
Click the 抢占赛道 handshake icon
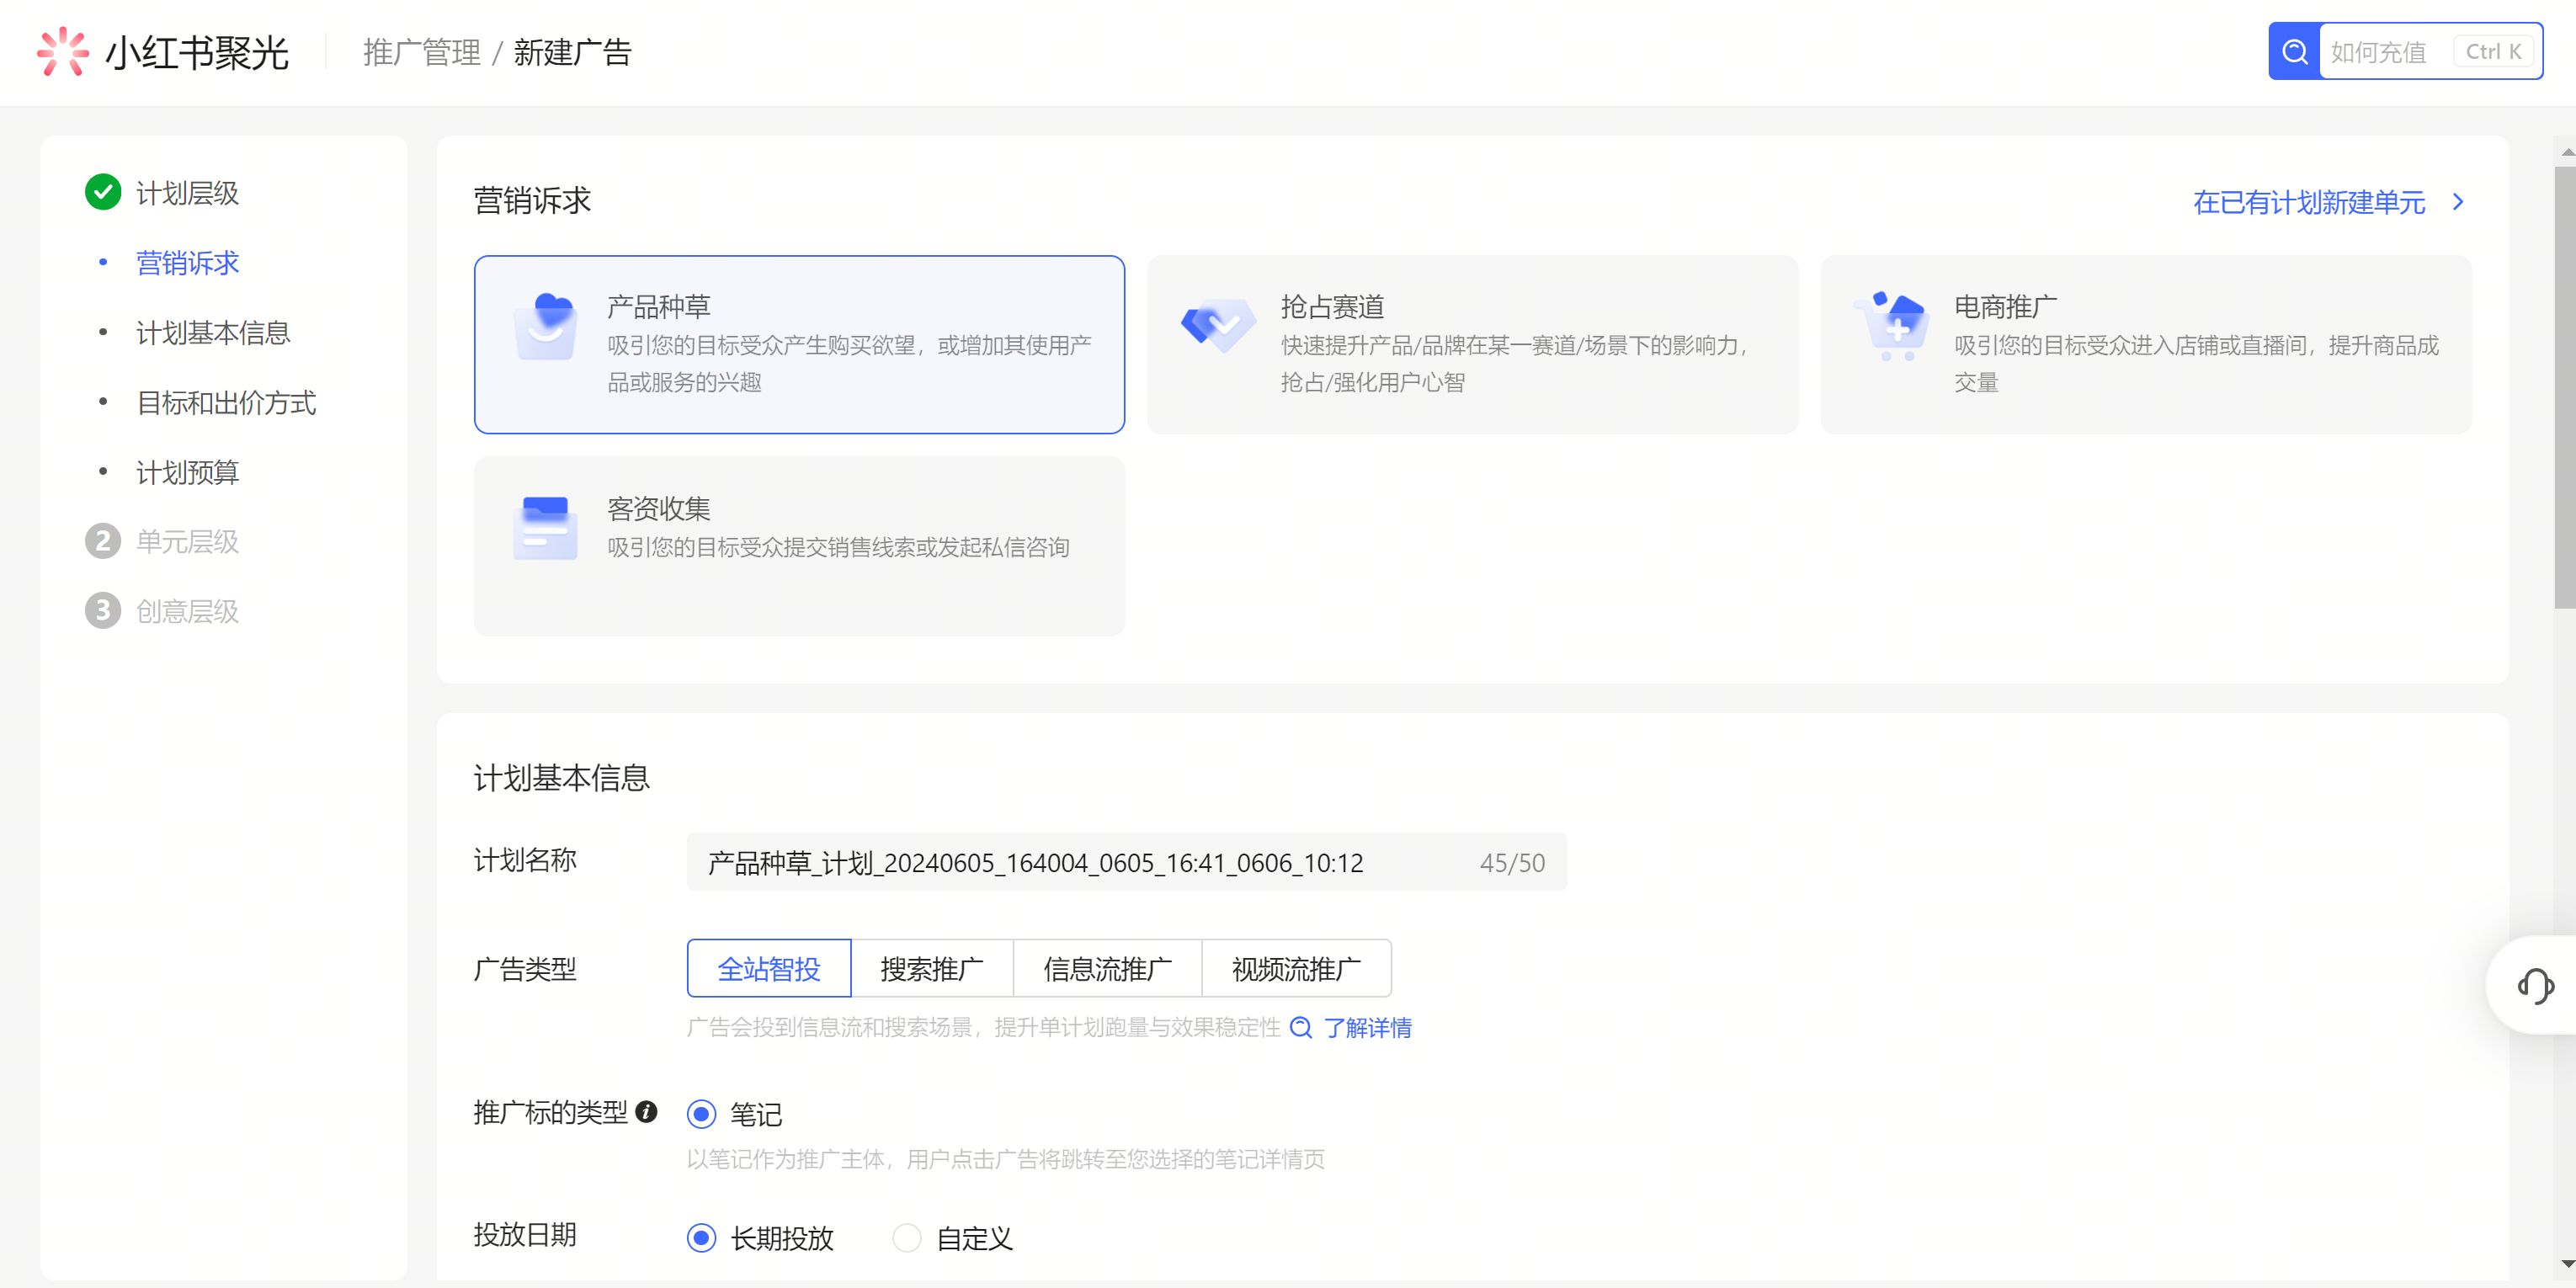click(x=1218, y=325)
